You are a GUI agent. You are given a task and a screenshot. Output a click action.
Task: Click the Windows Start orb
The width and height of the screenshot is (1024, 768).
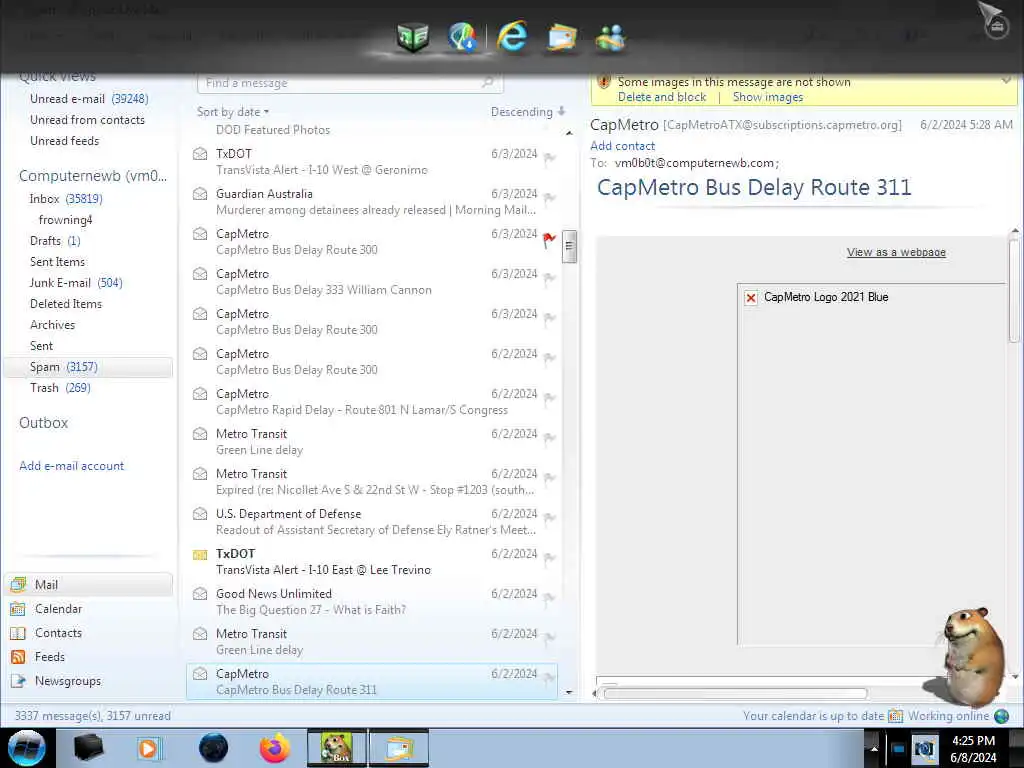click(x=27, y=748)
